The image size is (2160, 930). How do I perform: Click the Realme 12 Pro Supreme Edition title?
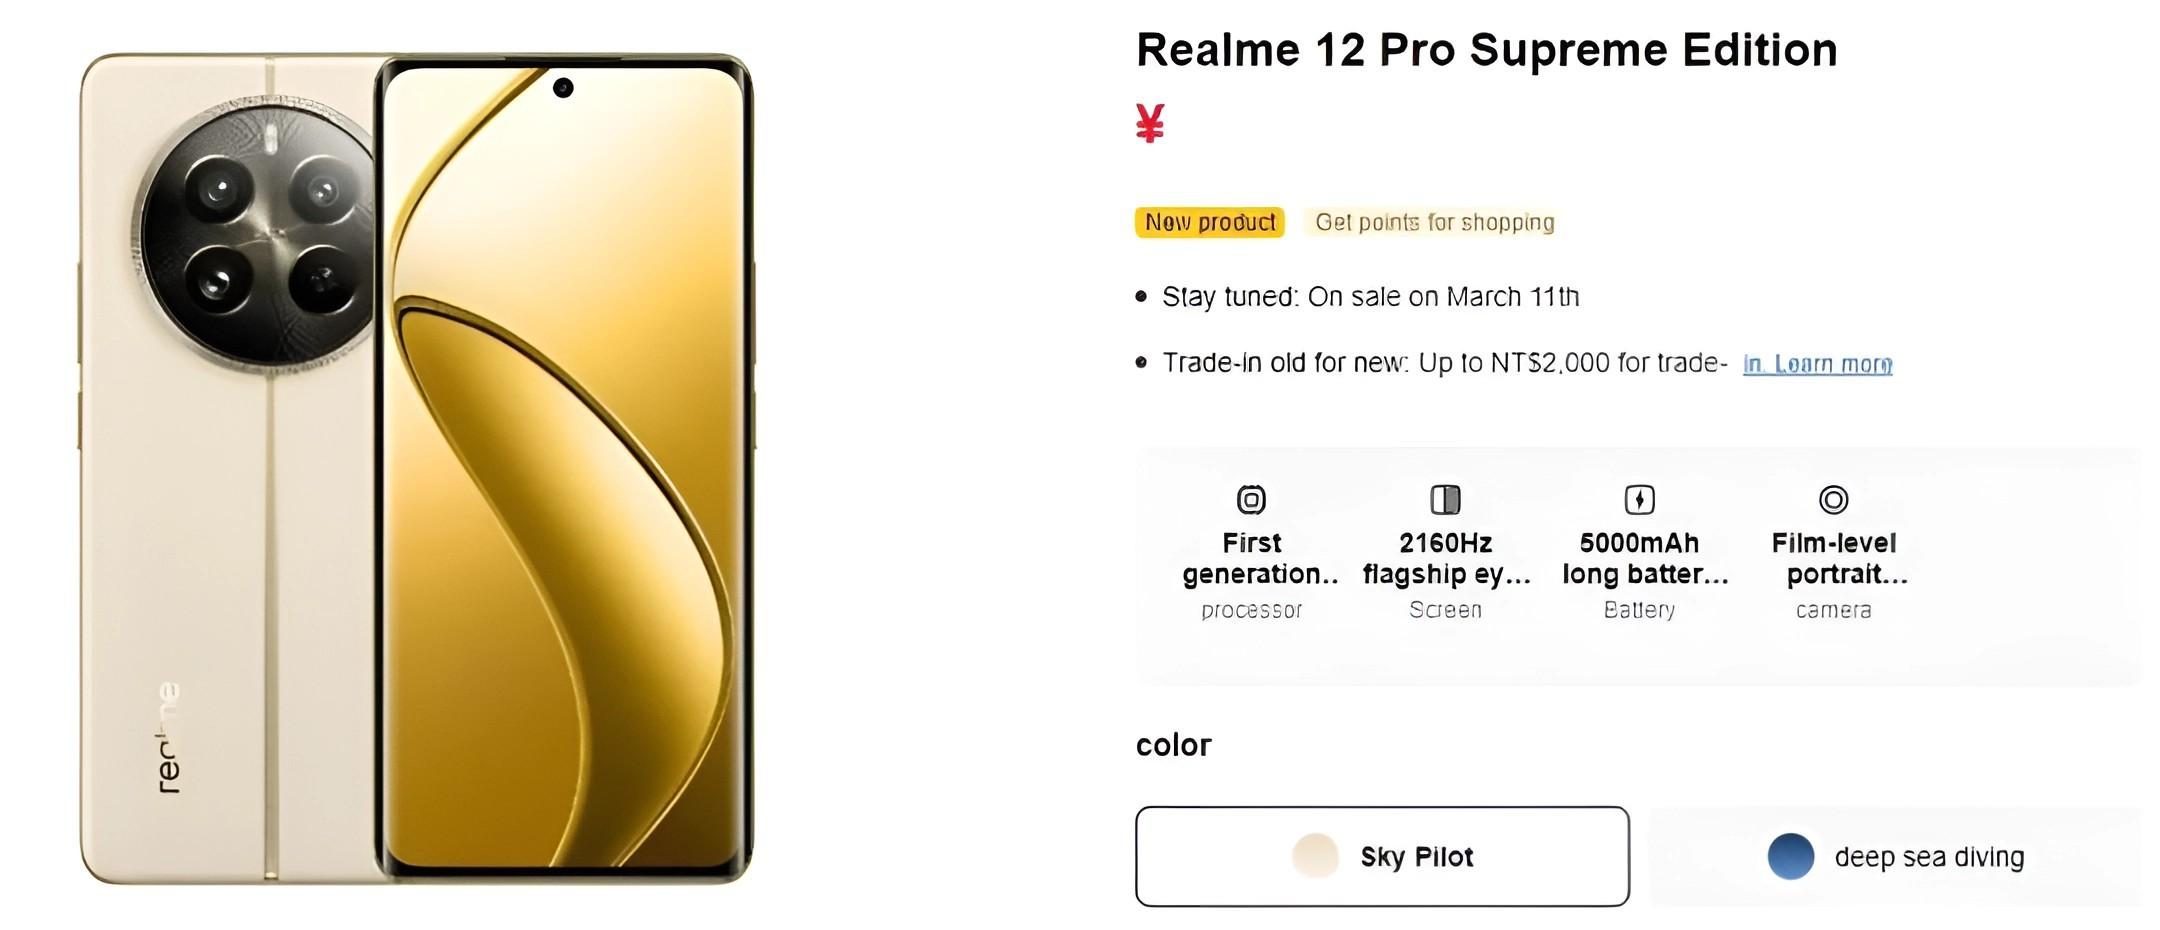[1486, 50]
